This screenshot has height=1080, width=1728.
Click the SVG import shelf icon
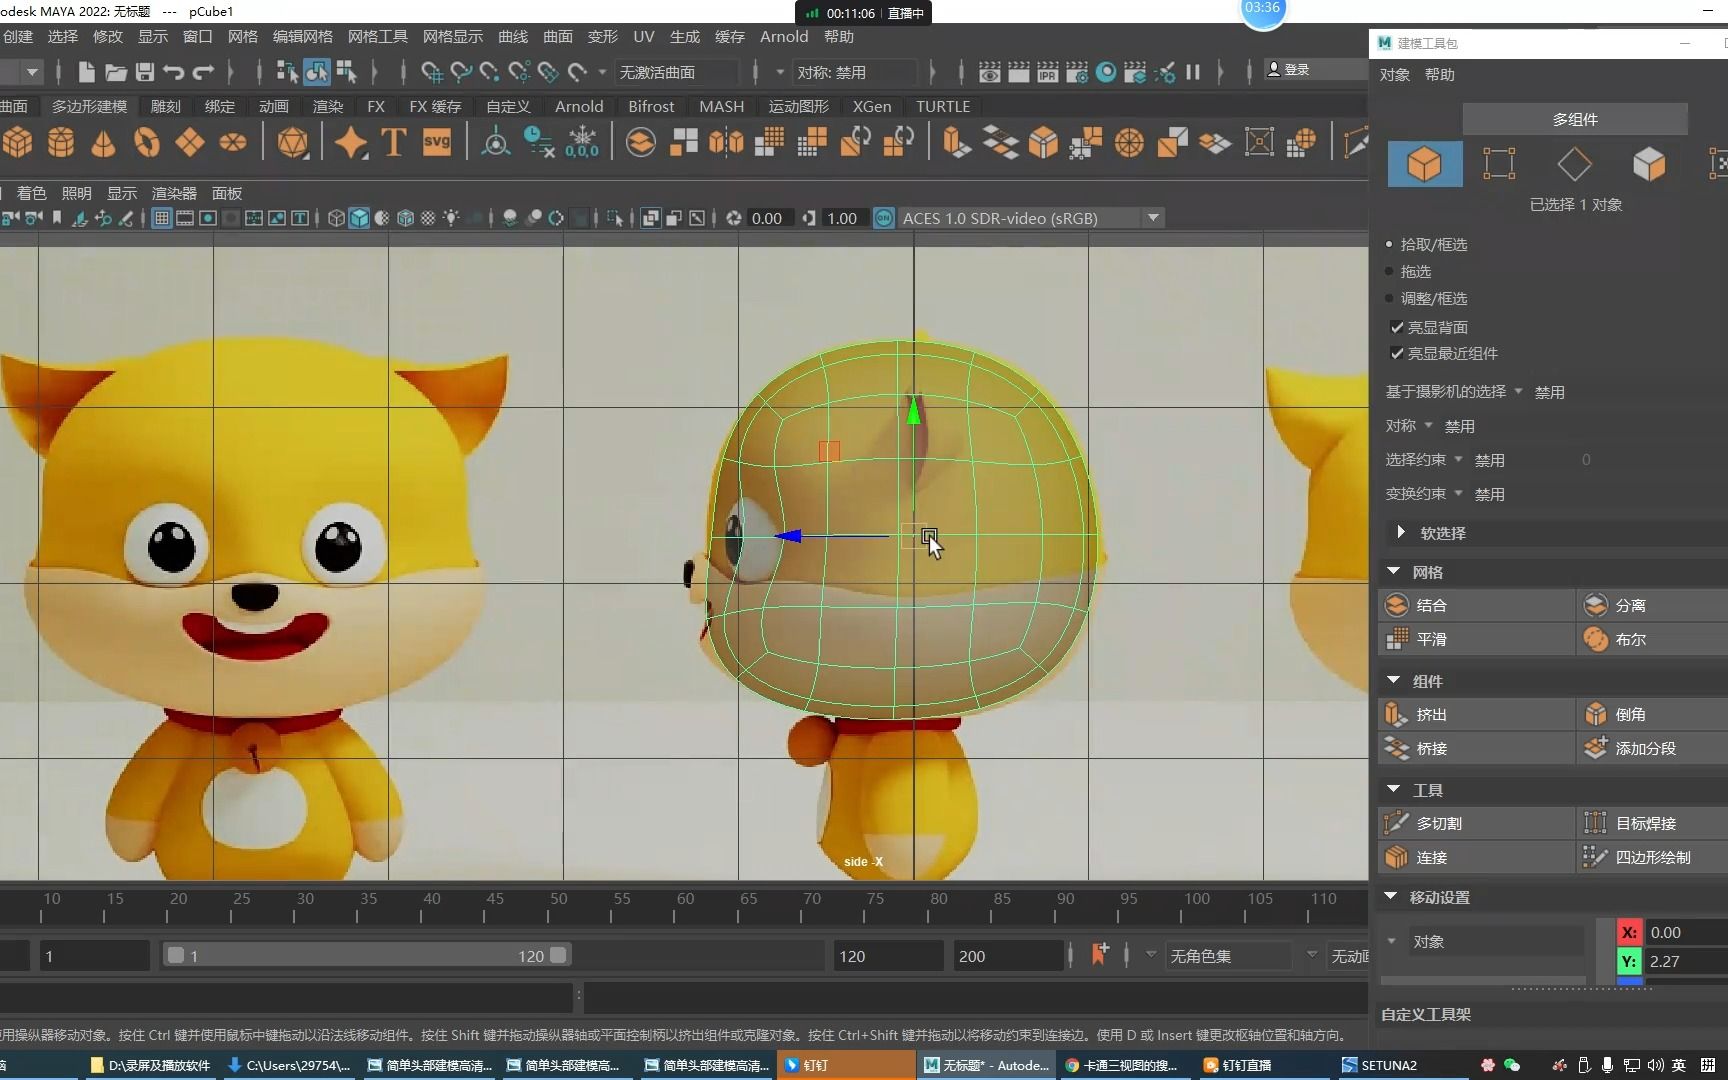point(437,143)
